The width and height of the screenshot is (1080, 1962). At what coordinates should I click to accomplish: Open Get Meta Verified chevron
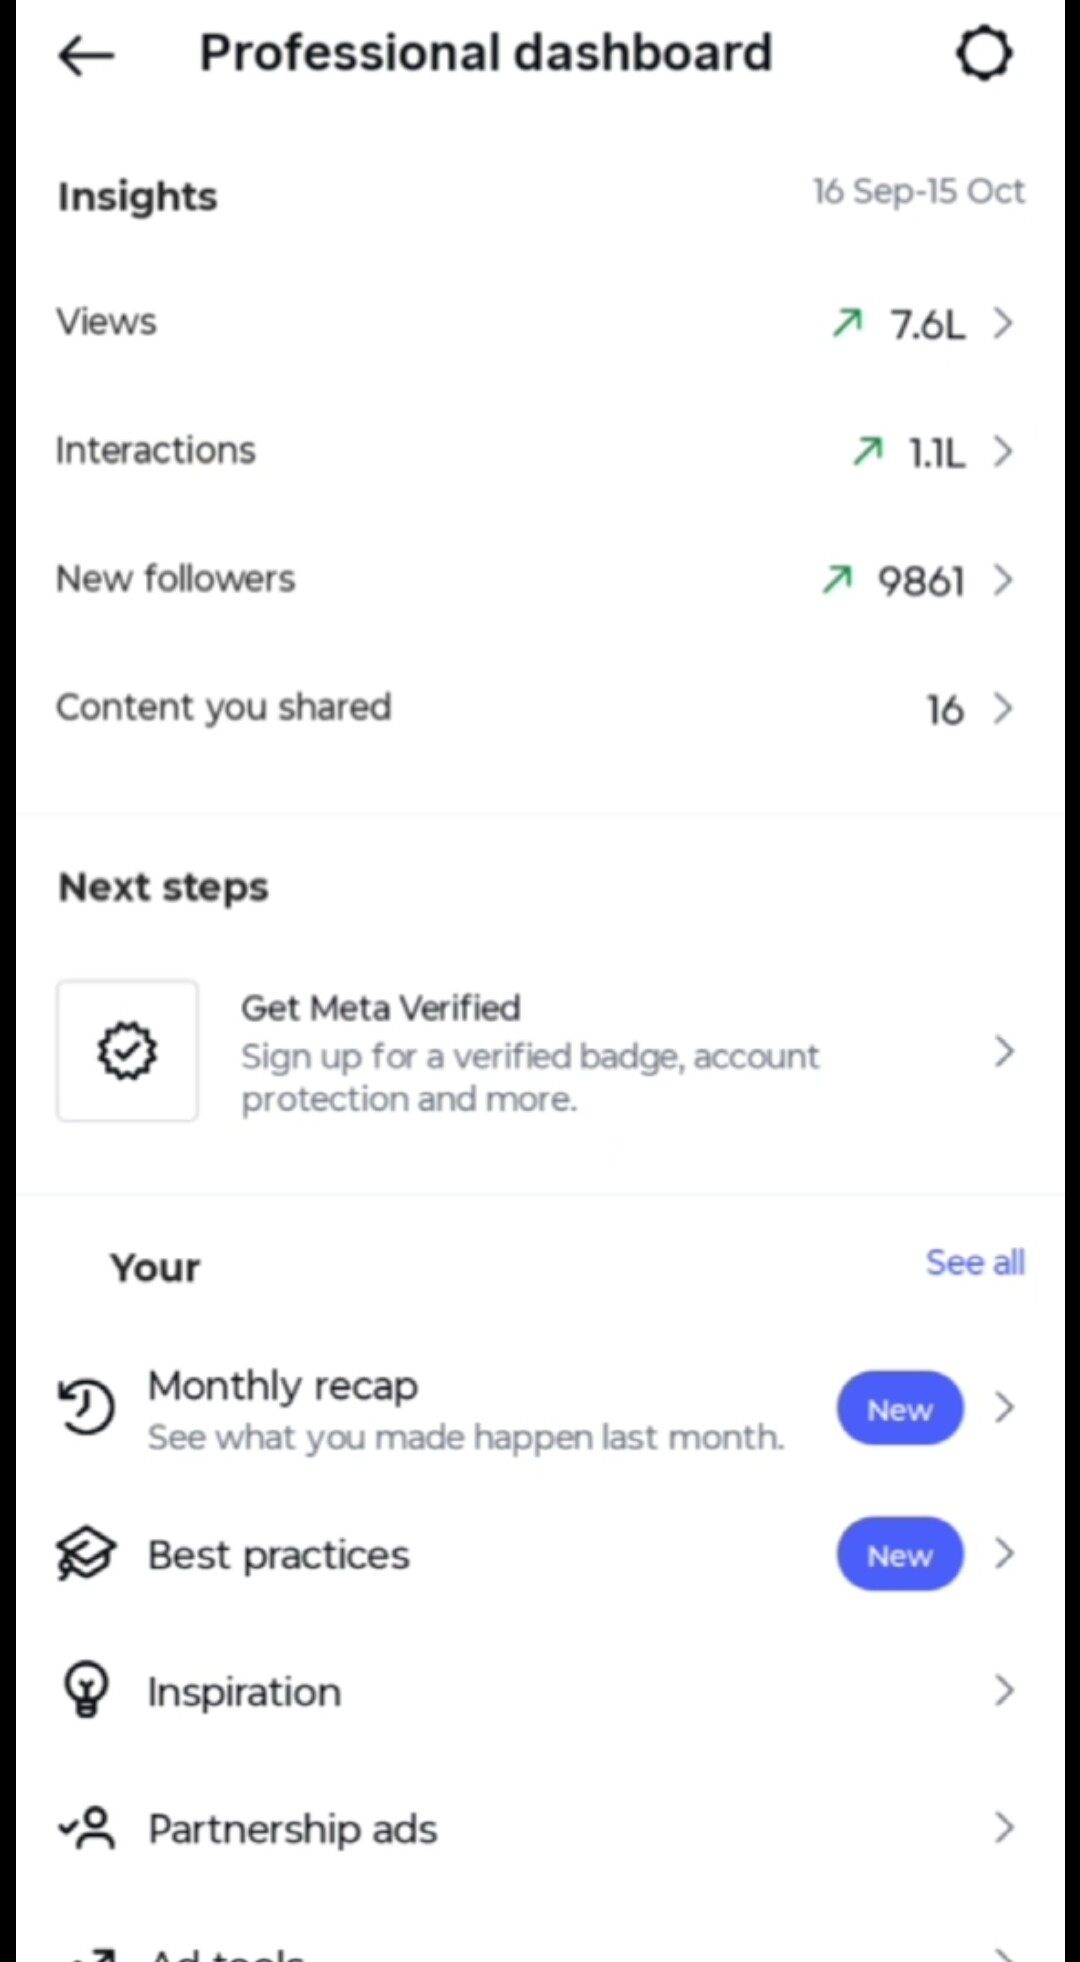pos(1004,1051)
